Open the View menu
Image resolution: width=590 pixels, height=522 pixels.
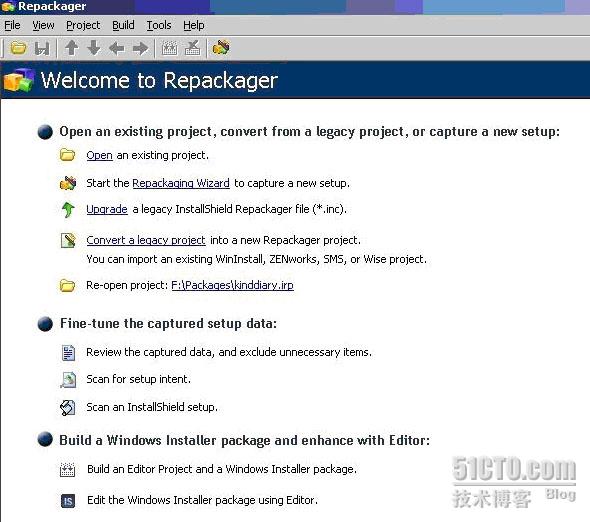43,25
